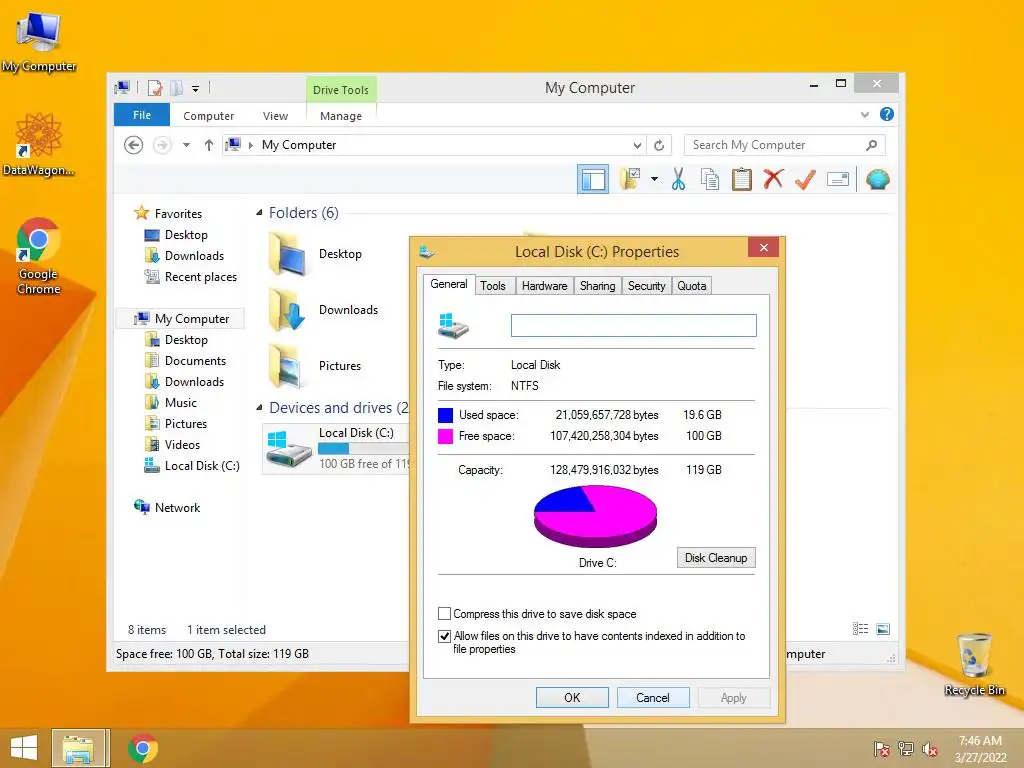
Task: Refresh the My Computer address bar
Action: (x=659, y=145)
